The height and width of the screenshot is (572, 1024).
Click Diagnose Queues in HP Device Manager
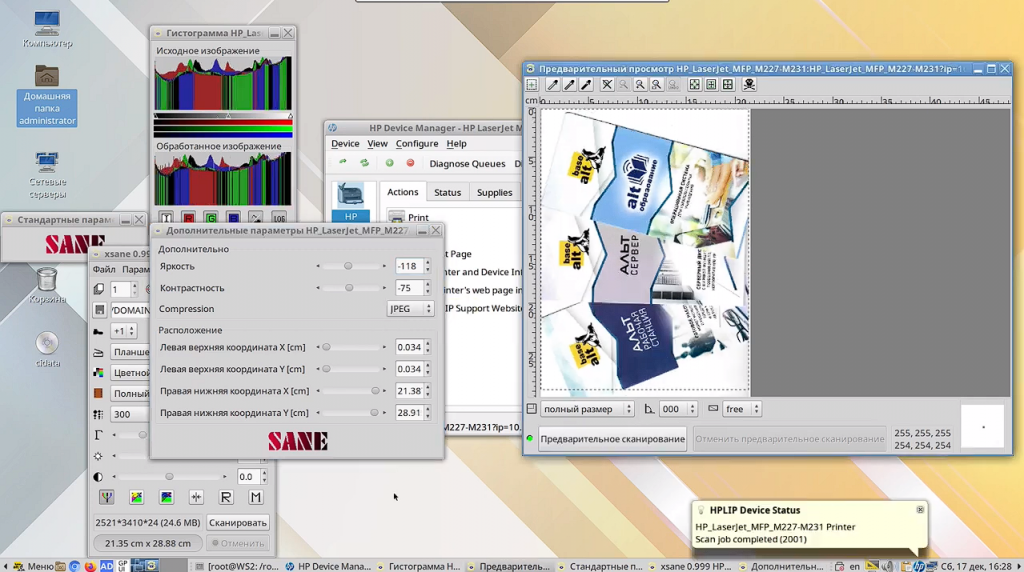467,164
